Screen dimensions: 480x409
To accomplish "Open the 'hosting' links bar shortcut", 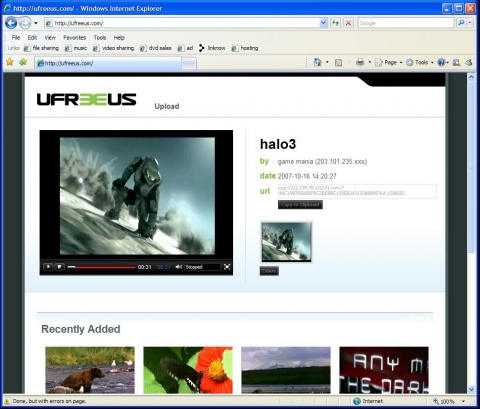I will 245,48.
